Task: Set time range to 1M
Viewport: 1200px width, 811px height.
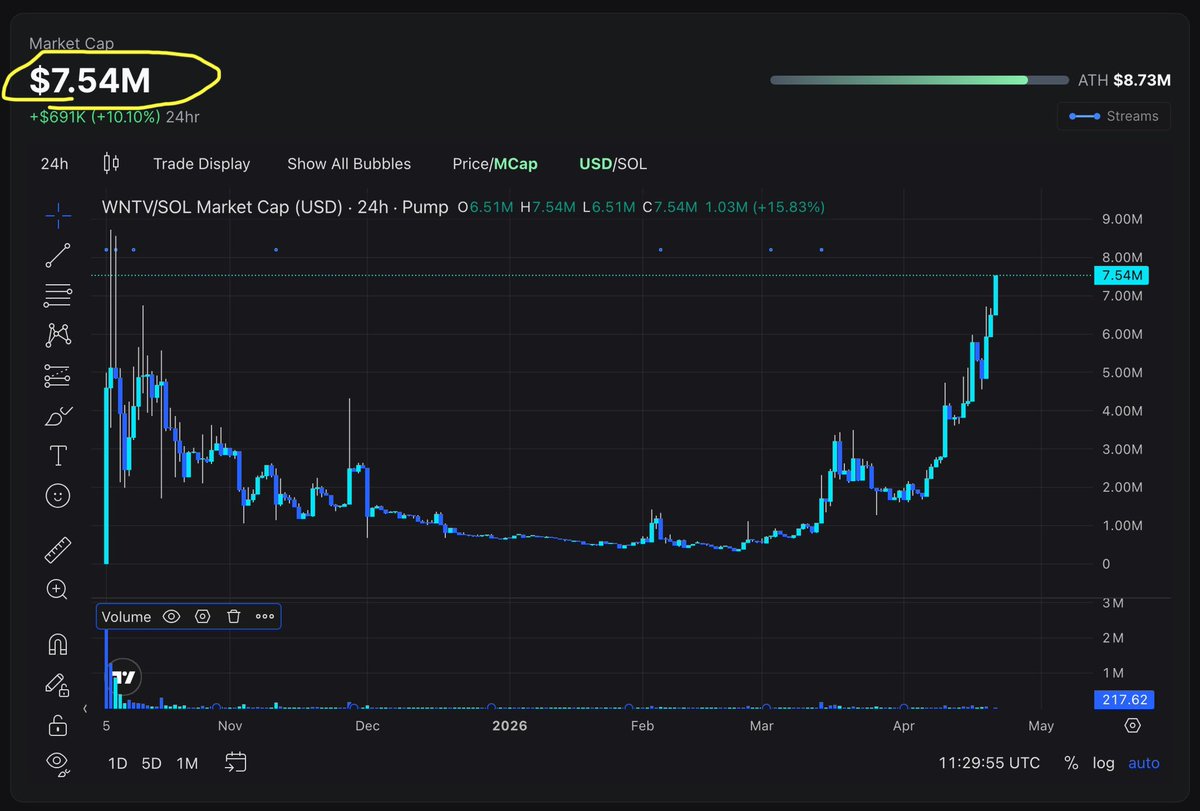Action: pos(187,764)
